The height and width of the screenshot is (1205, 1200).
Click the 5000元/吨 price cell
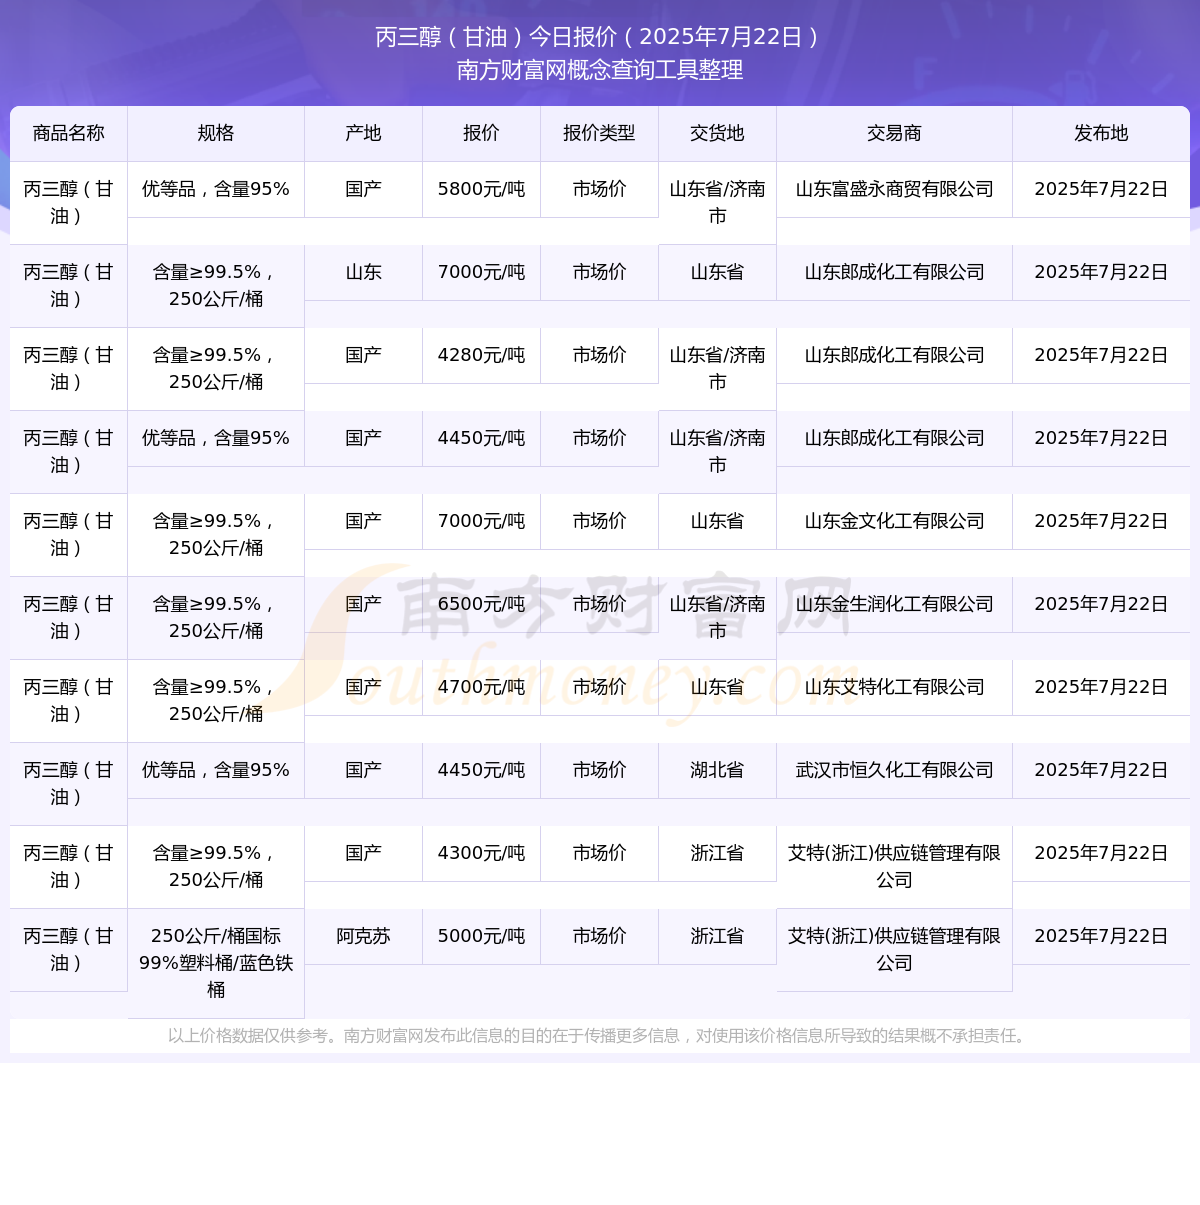[x=481, y=936]
